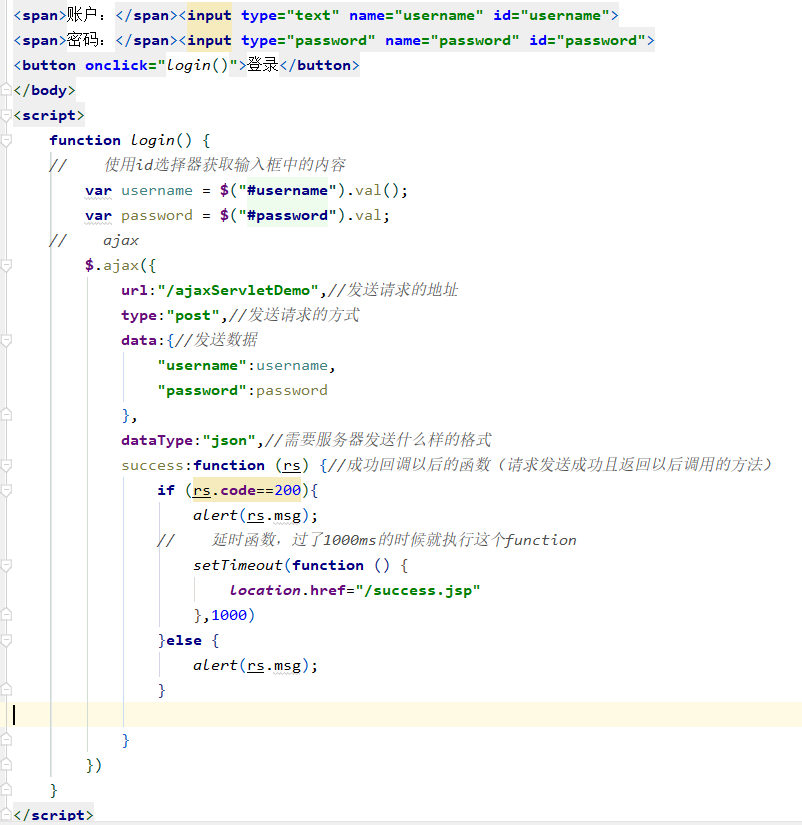Click the id="password" attribute
The width and height of the screenshot is (802, 825).
(587, 41)
